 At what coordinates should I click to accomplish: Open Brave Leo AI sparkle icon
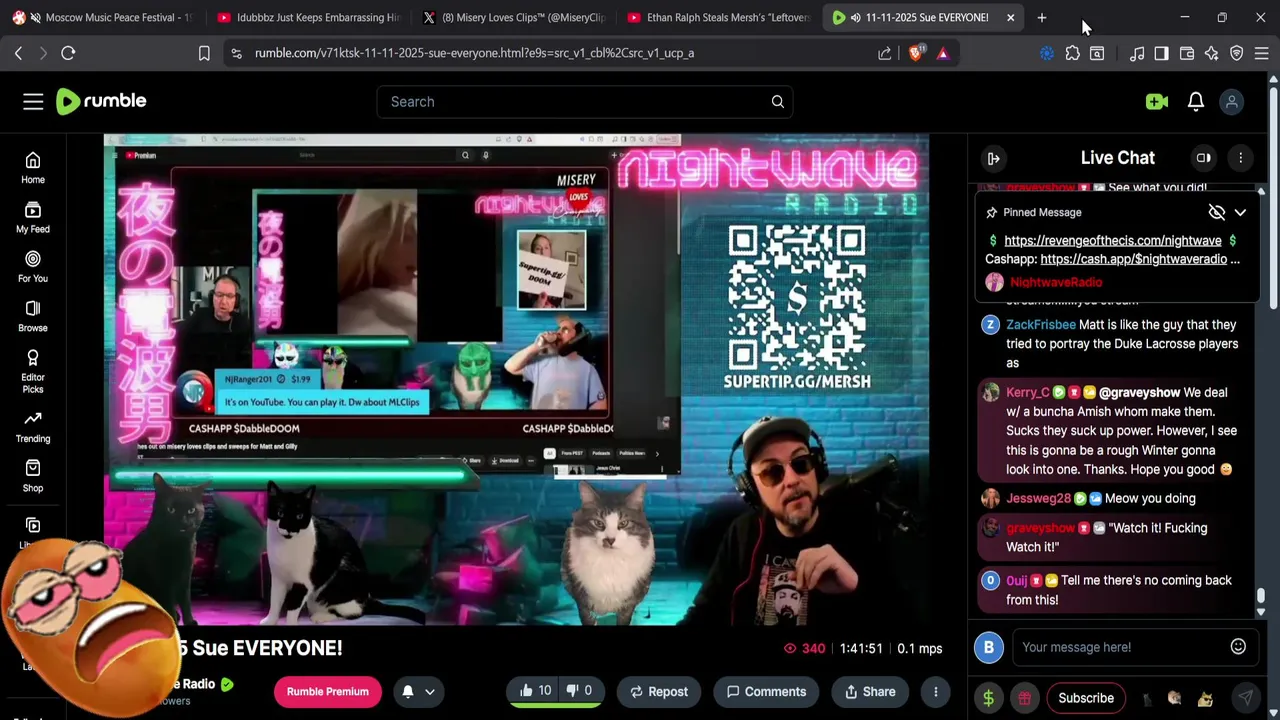[x=1212, y=53]
